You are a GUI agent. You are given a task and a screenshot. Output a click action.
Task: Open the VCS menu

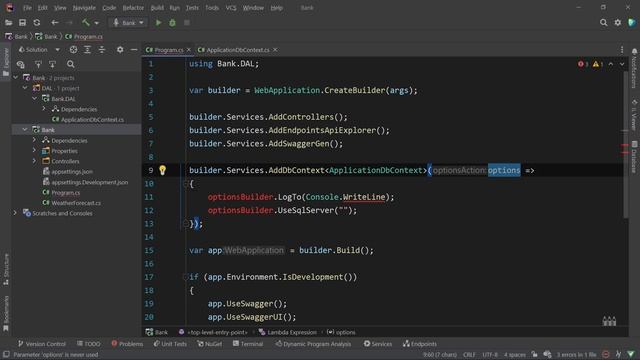pos(231,8)
